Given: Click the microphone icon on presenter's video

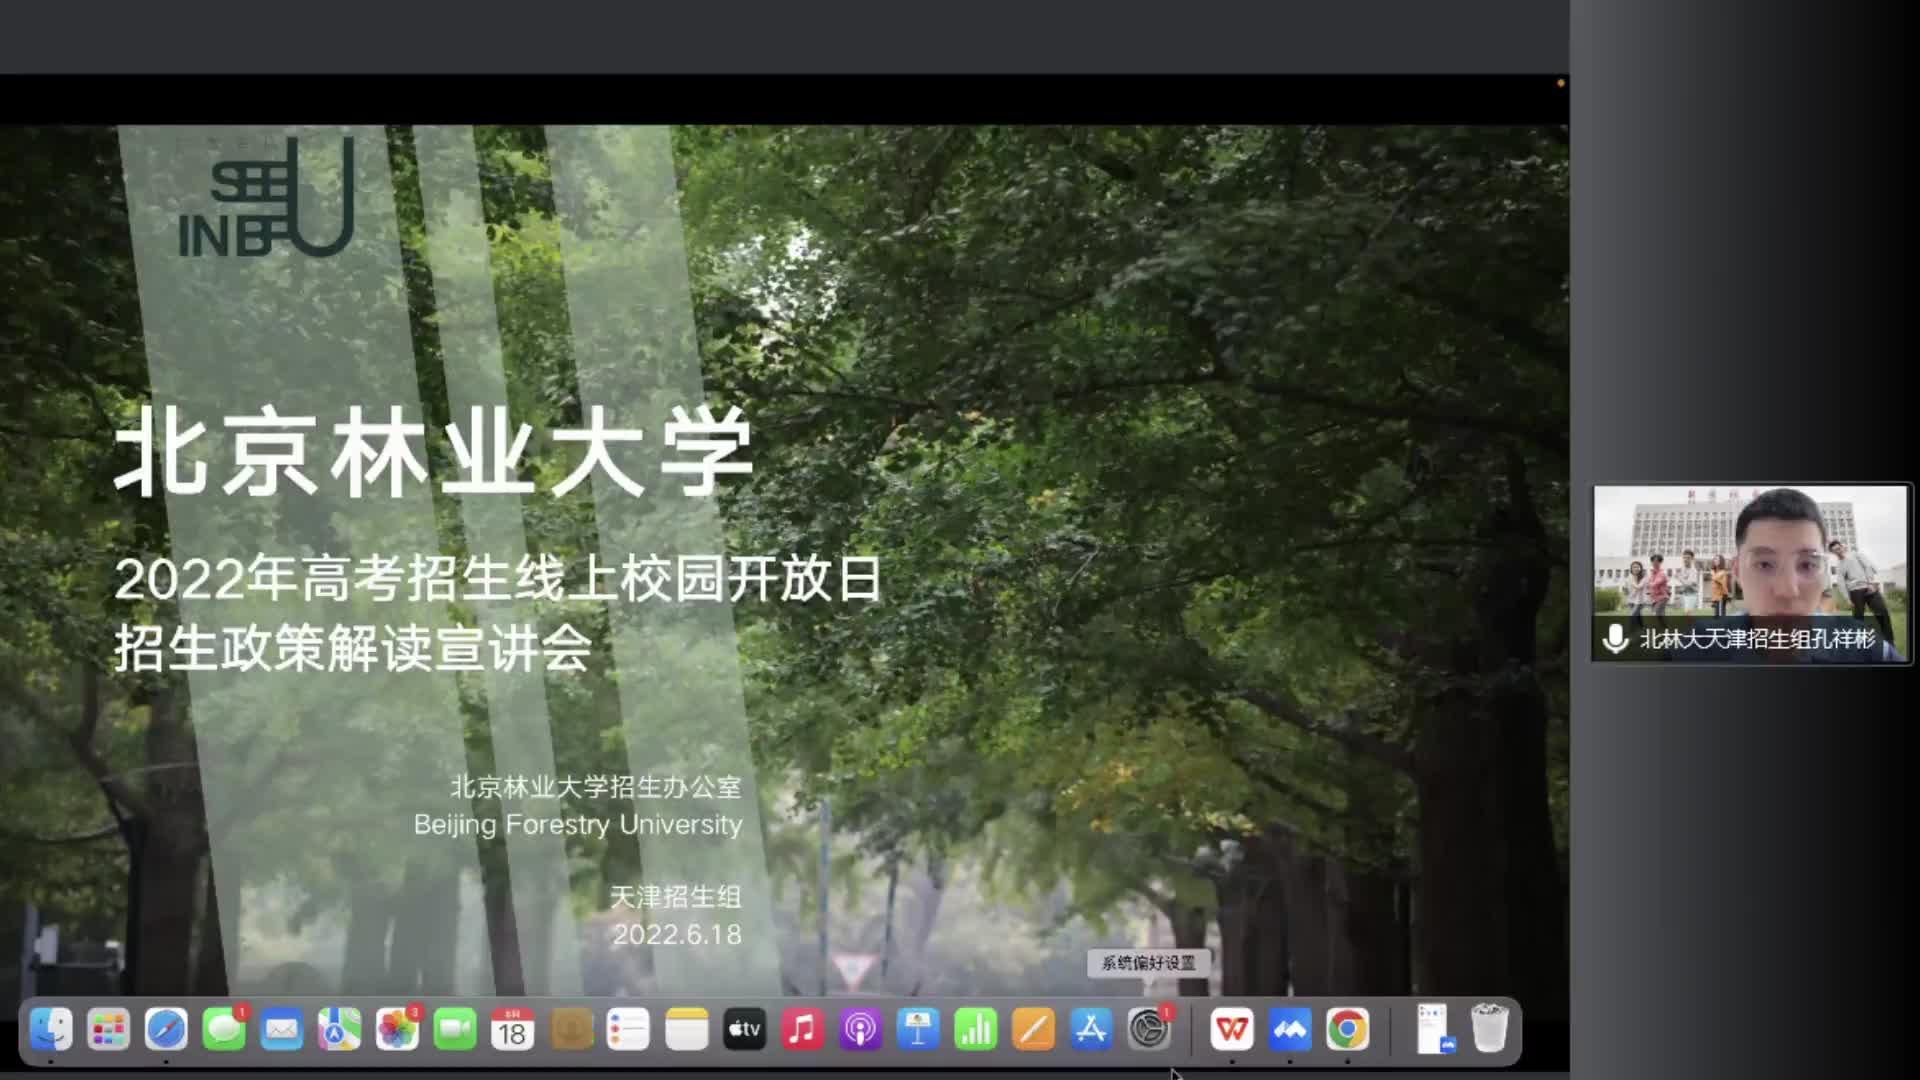Looking at the screenshot, I should tap(1615, 639).
